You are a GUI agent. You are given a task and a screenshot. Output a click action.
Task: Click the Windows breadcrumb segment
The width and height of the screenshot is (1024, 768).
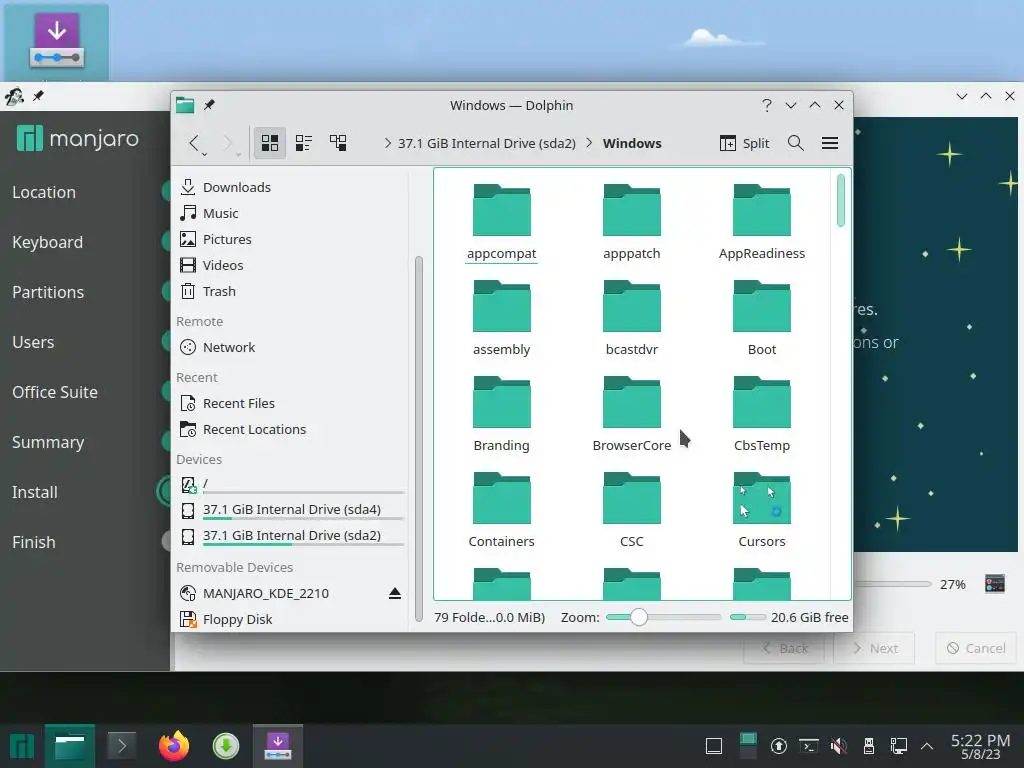(x=632, y=143)
